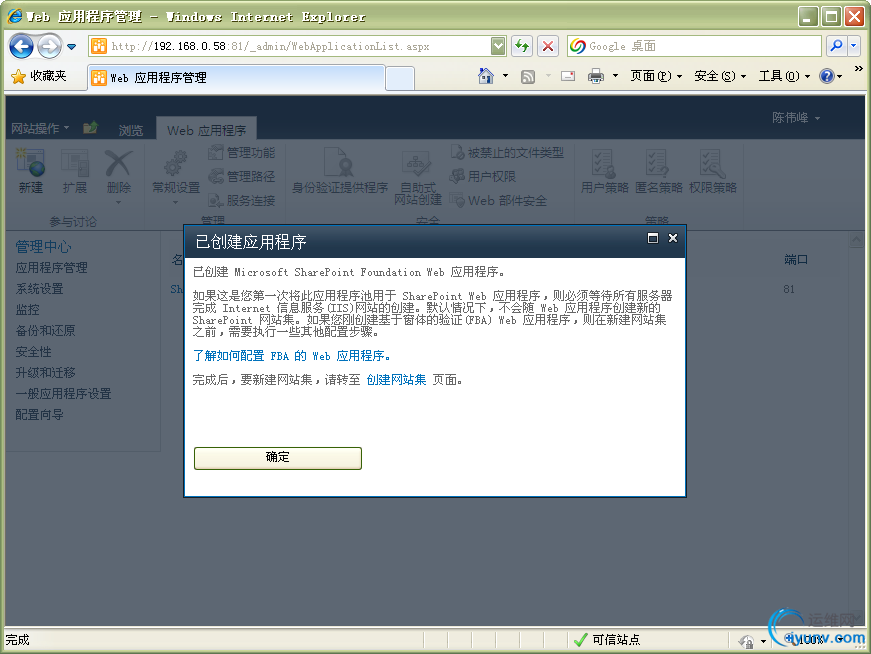Open the 页面(P) menu
The width and height of the screenshot is (871, 654).
point(656,76)
